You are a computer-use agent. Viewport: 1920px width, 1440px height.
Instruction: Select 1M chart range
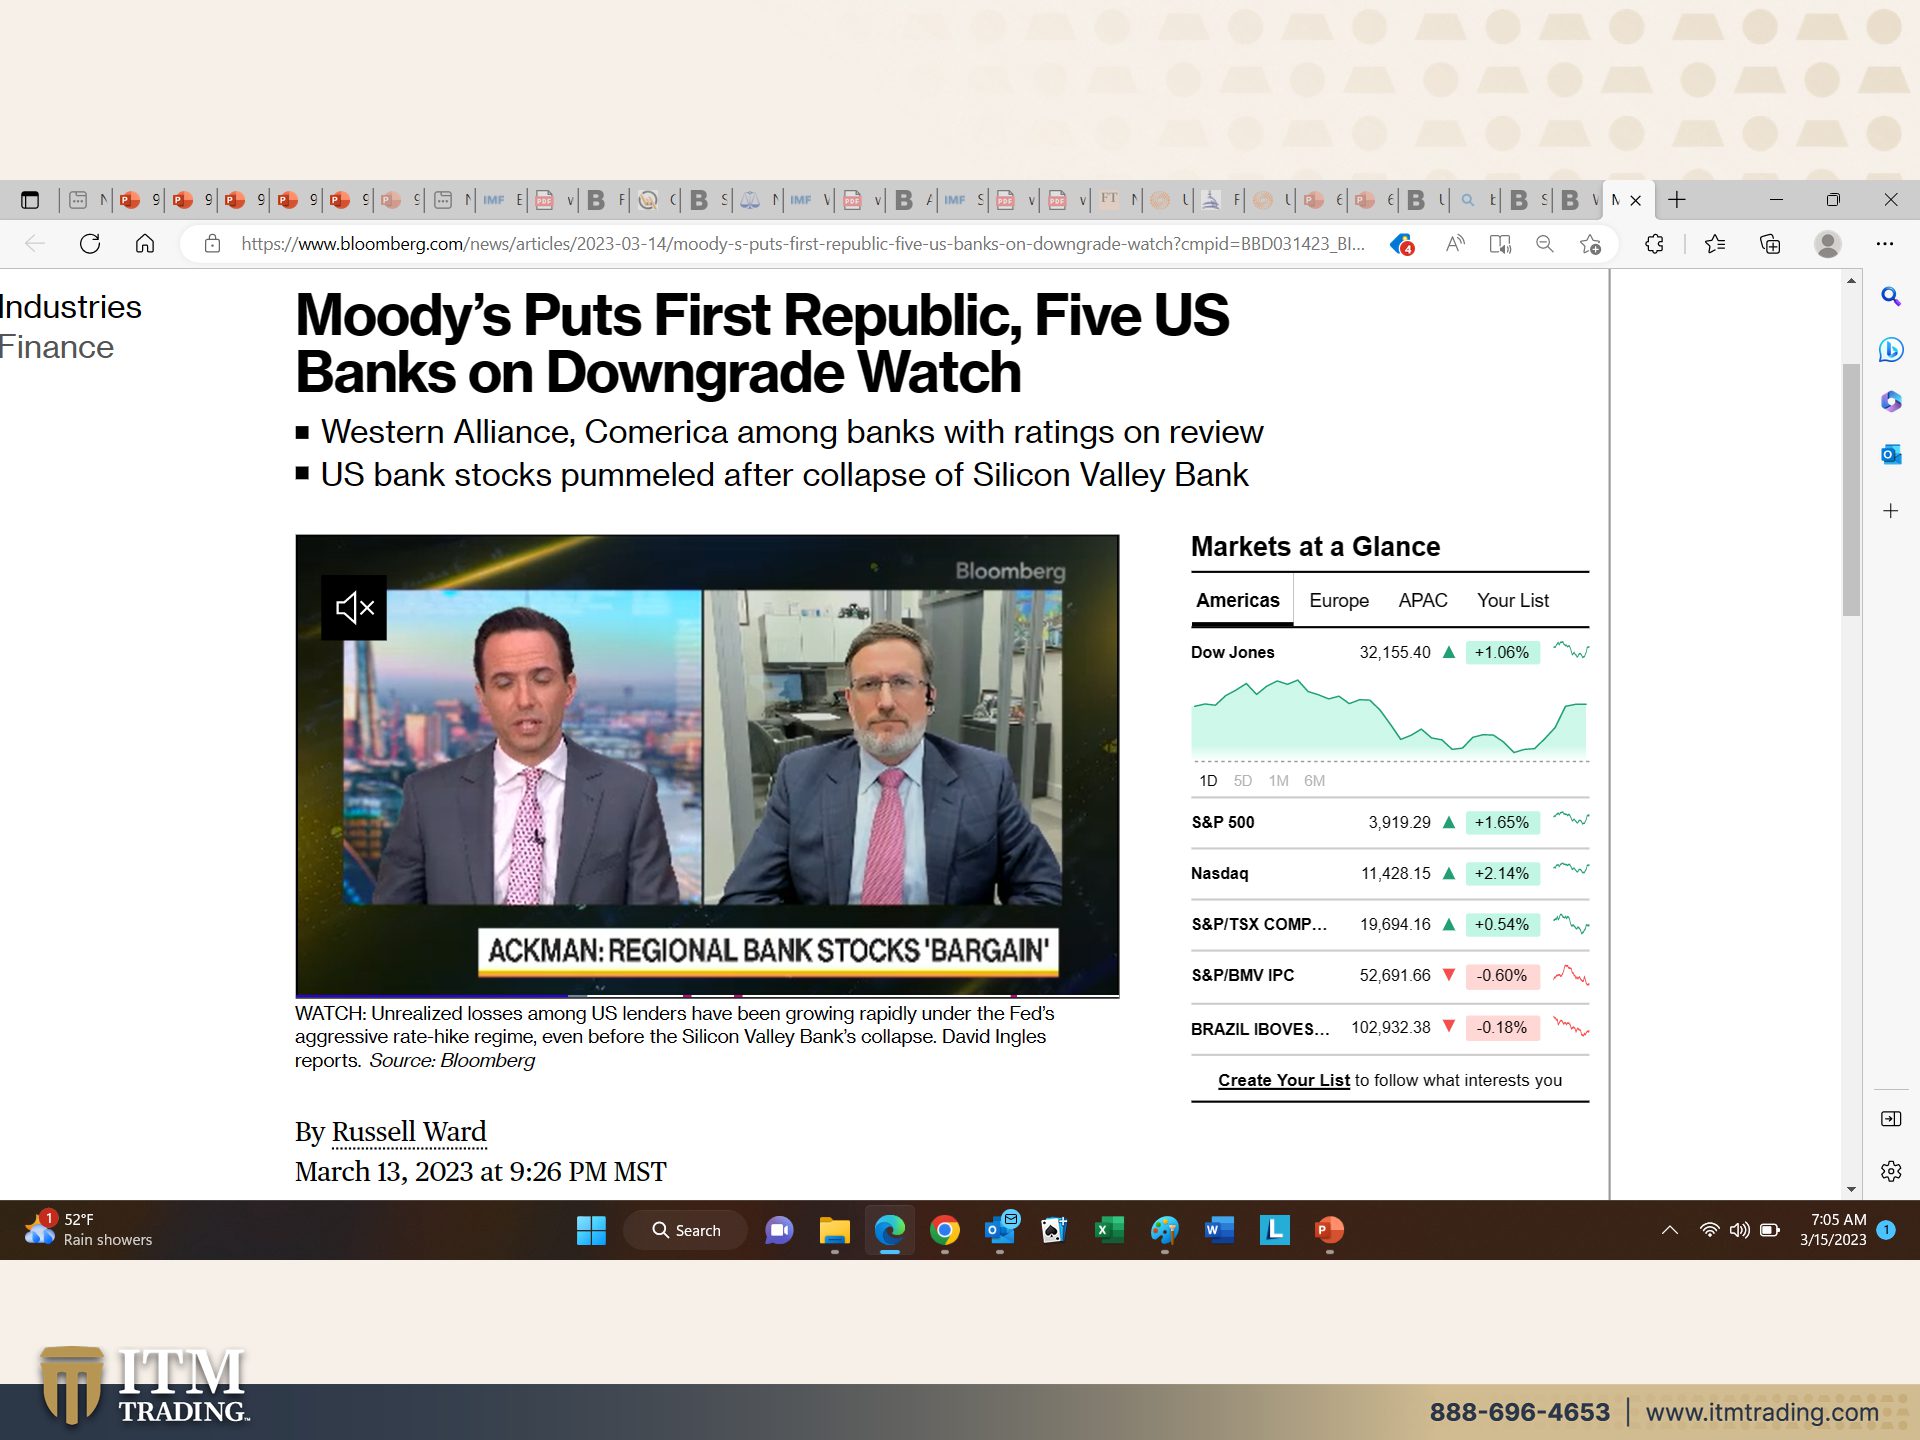(x=1278, y=781)
